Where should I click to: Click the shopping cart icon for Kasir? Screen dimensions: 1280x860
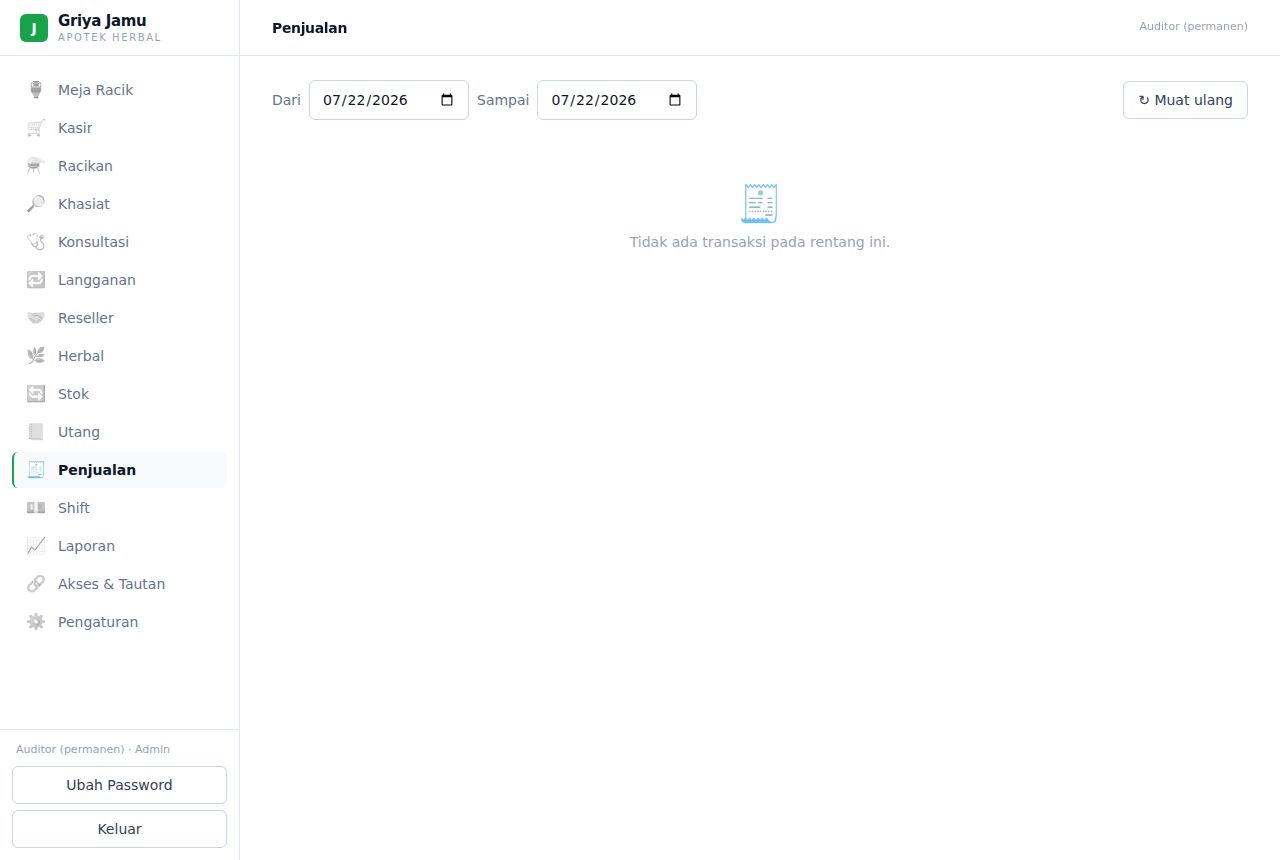pyautogui.click(x=36, y=128)
